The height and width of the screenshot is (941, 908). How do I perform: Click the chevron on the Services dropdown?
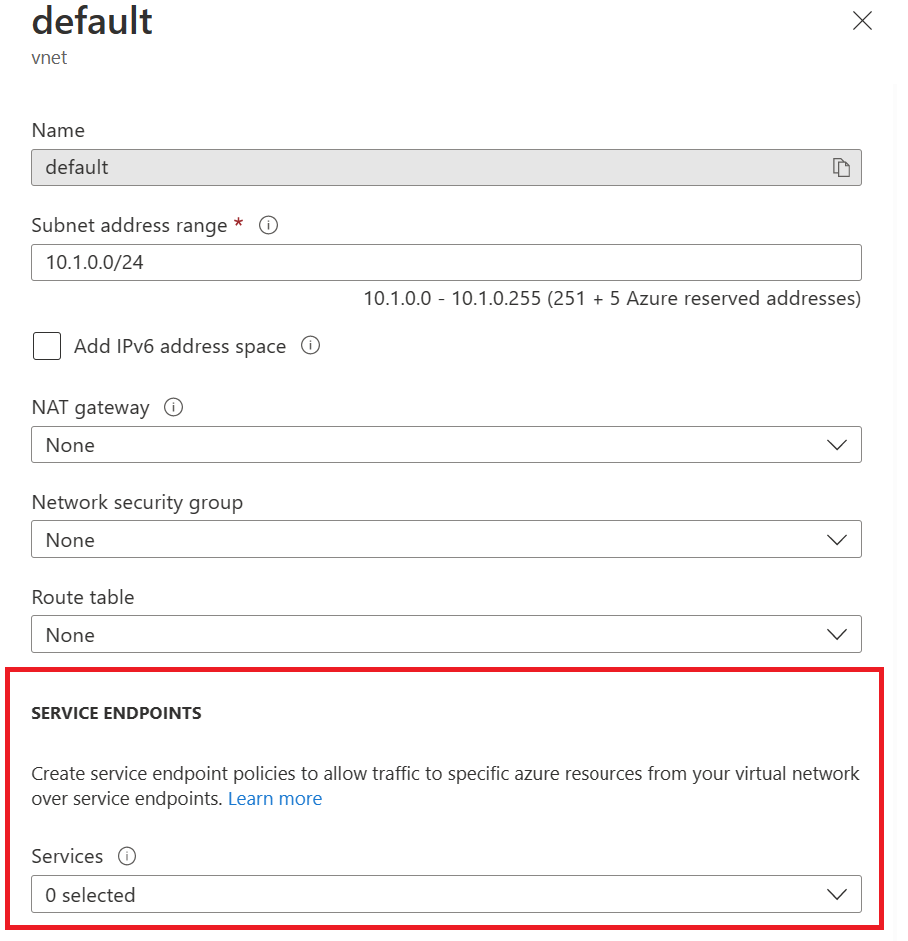[836, 894]
